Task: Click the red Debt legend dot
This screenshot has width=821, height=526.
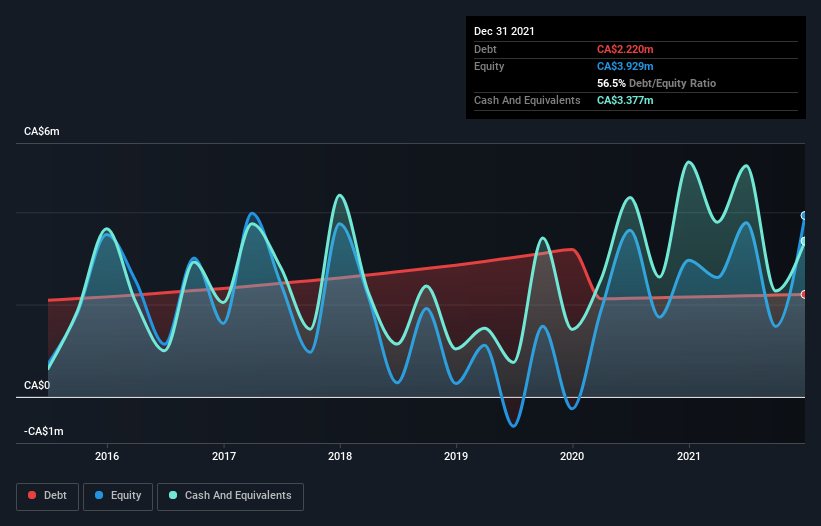Action: pyautogui.click(x=32, y=495)
